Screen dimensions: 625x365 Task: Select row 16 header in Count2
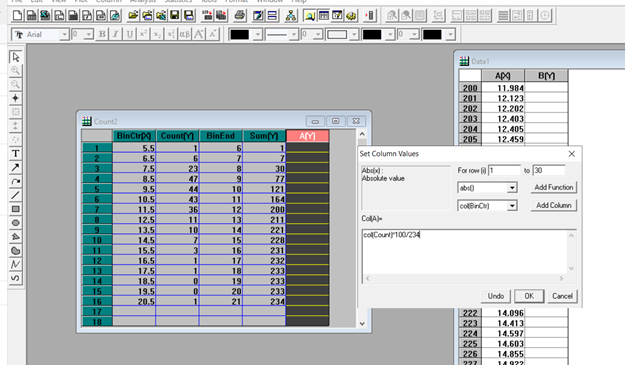pos(97,301)
